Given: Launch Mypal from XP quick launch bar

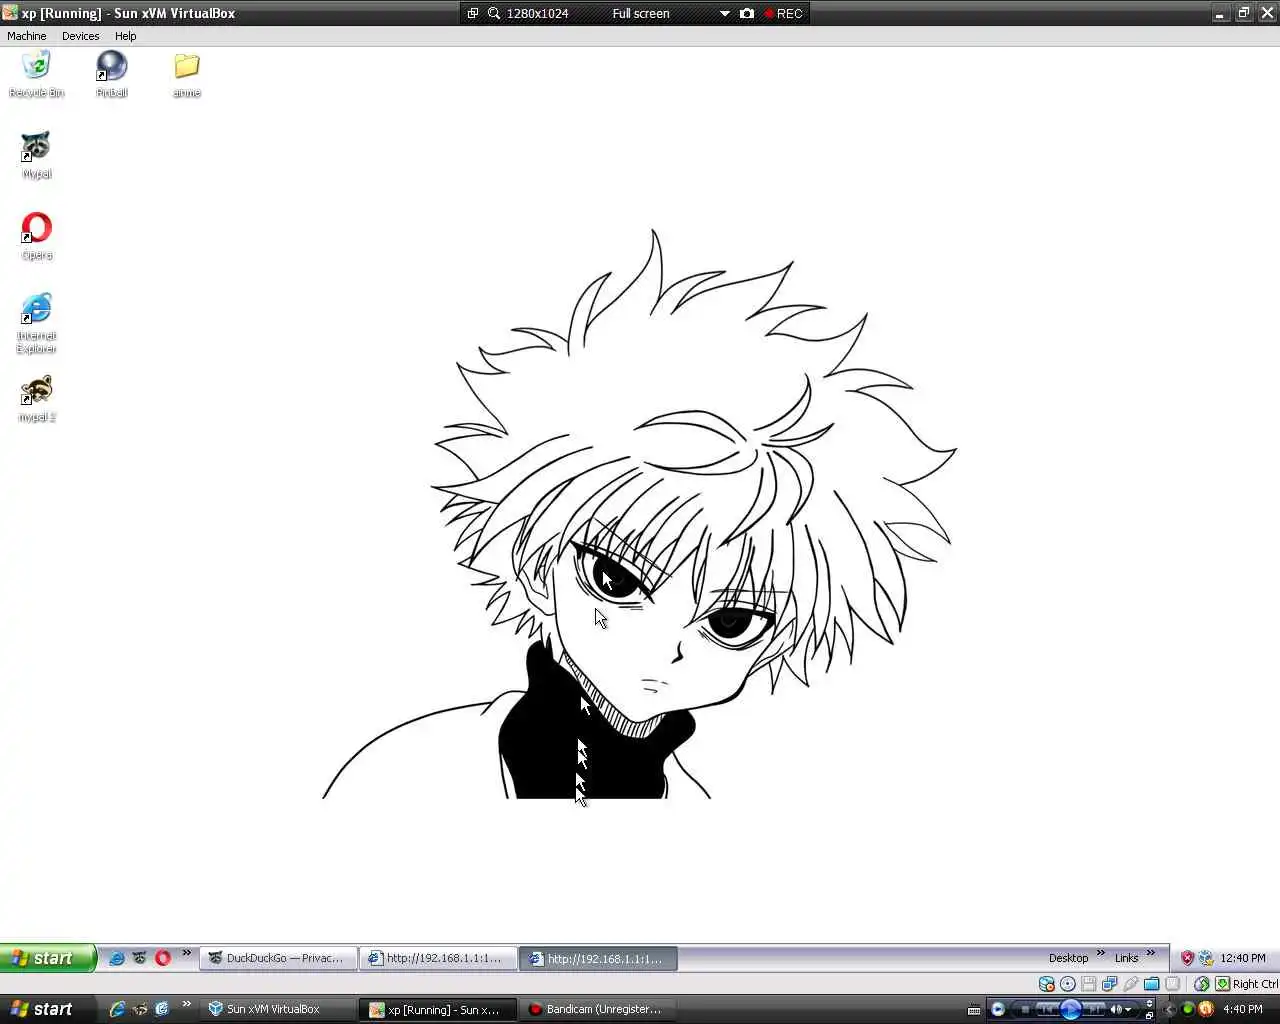Looking at the screenshot, I should [139, 958].
